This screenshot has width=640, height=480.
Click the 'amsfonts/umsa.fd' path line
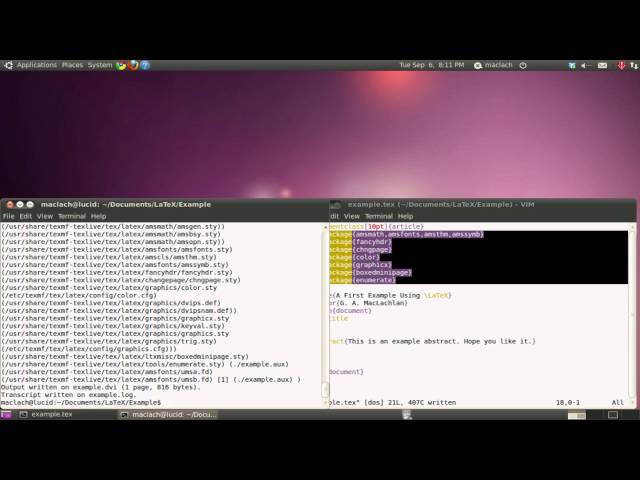pos(107,372)
